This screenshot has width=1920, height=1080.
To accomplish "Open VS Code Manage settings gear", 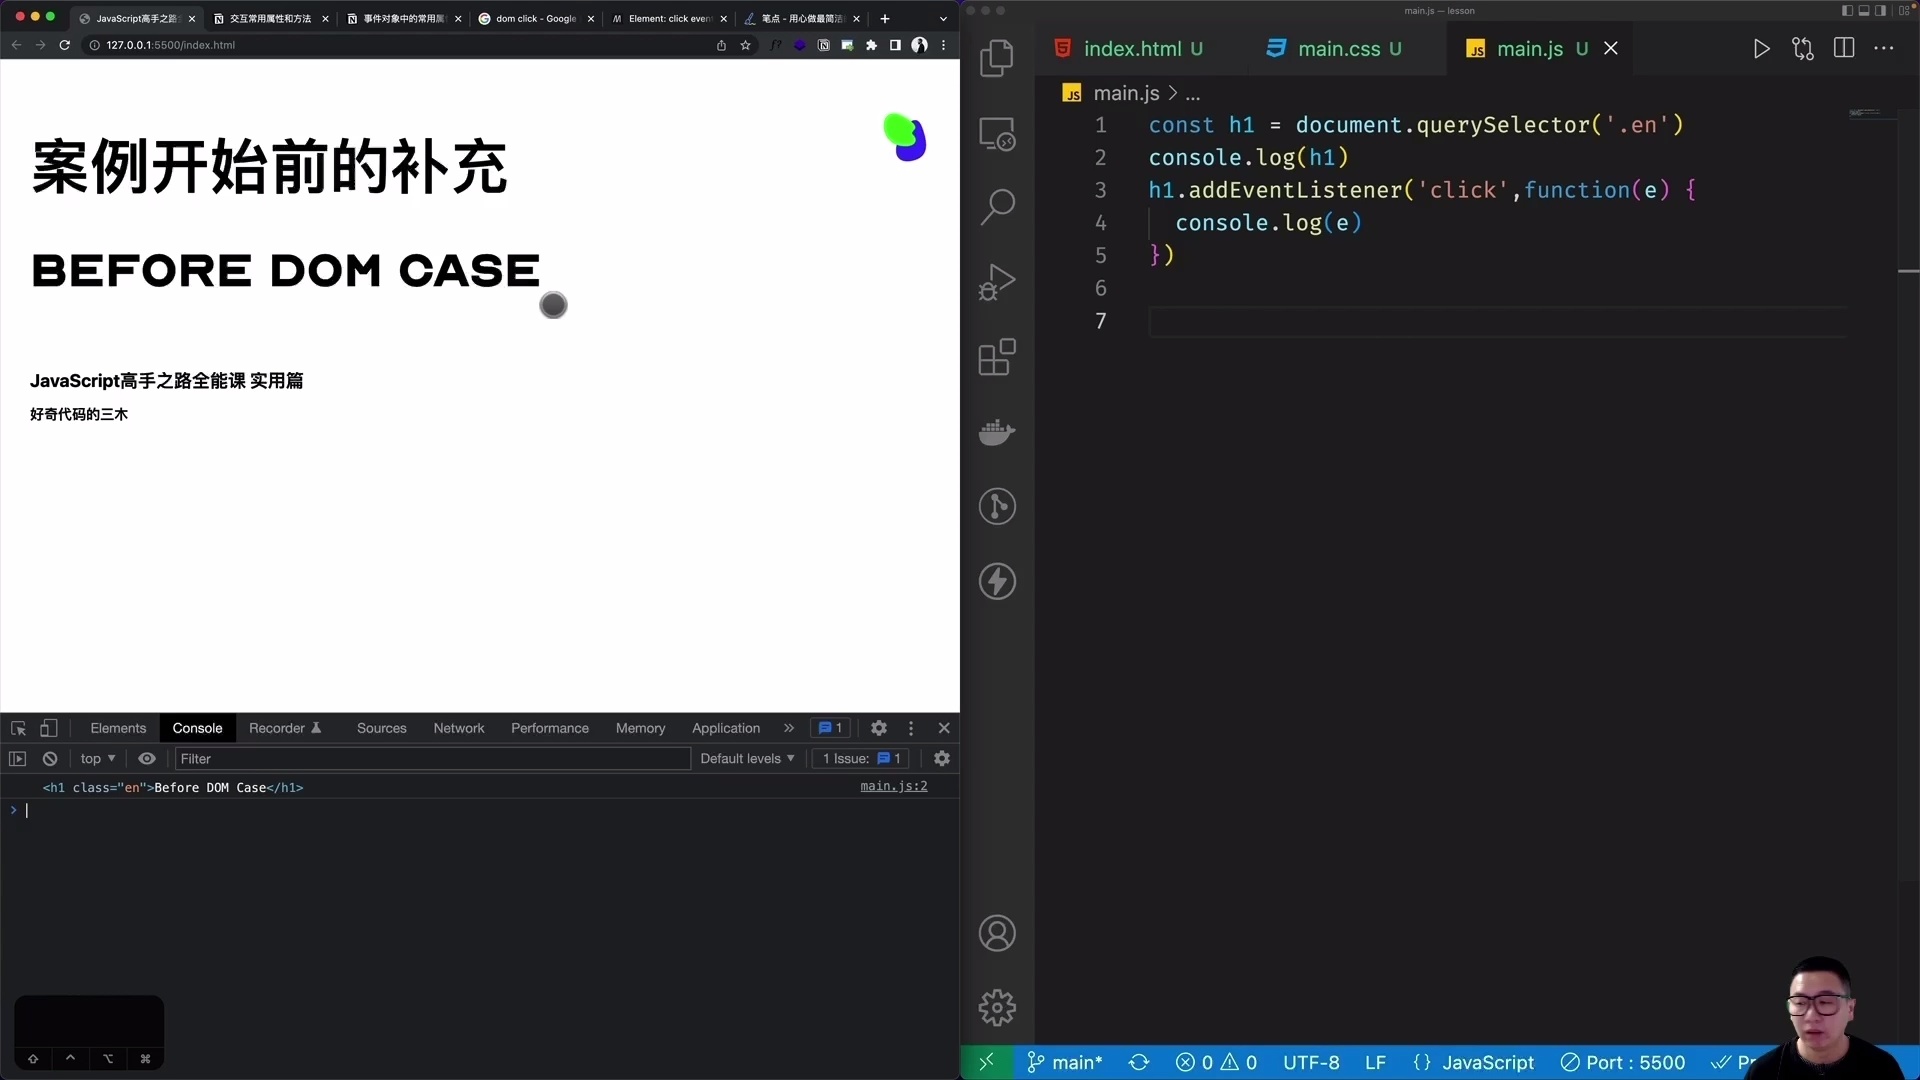I will [x=997, y=1008].
